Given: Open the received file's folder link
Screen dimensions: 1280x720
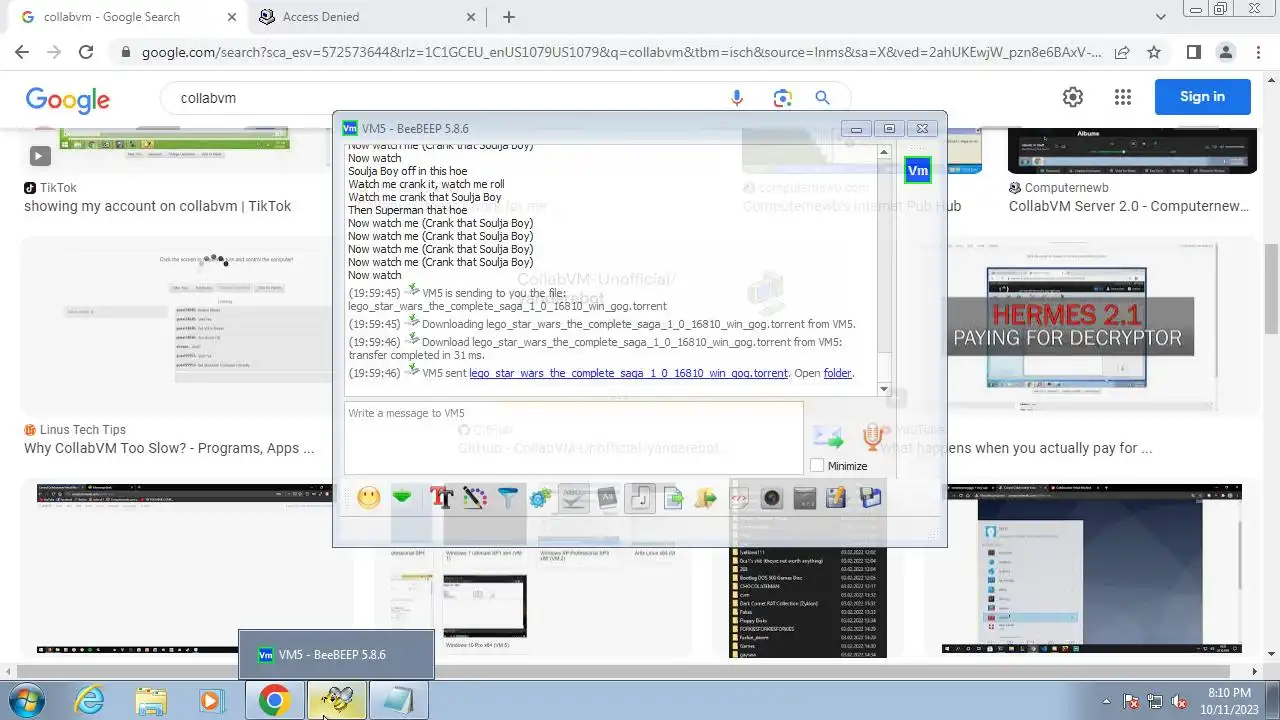Looking at the screenshot, I should [838, 373].
